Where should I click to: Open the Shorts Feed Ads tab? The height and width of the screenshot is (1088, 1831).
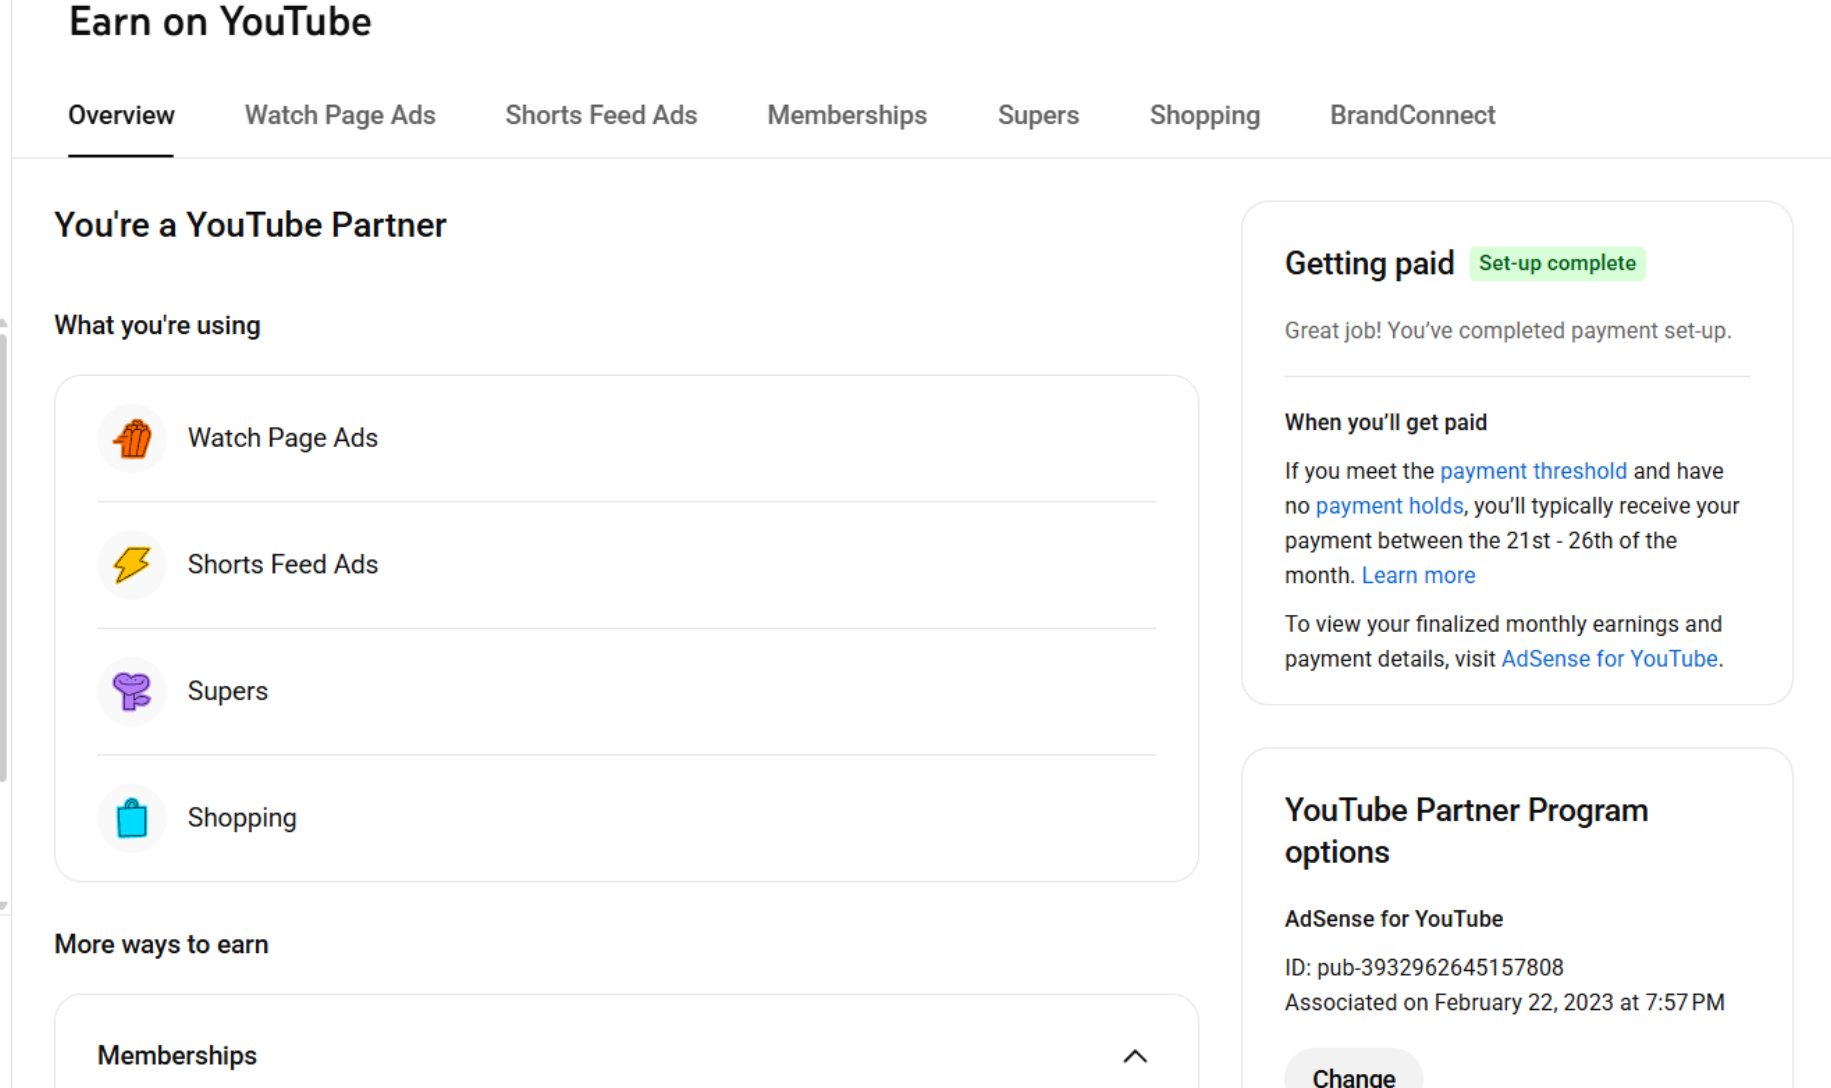601,115
